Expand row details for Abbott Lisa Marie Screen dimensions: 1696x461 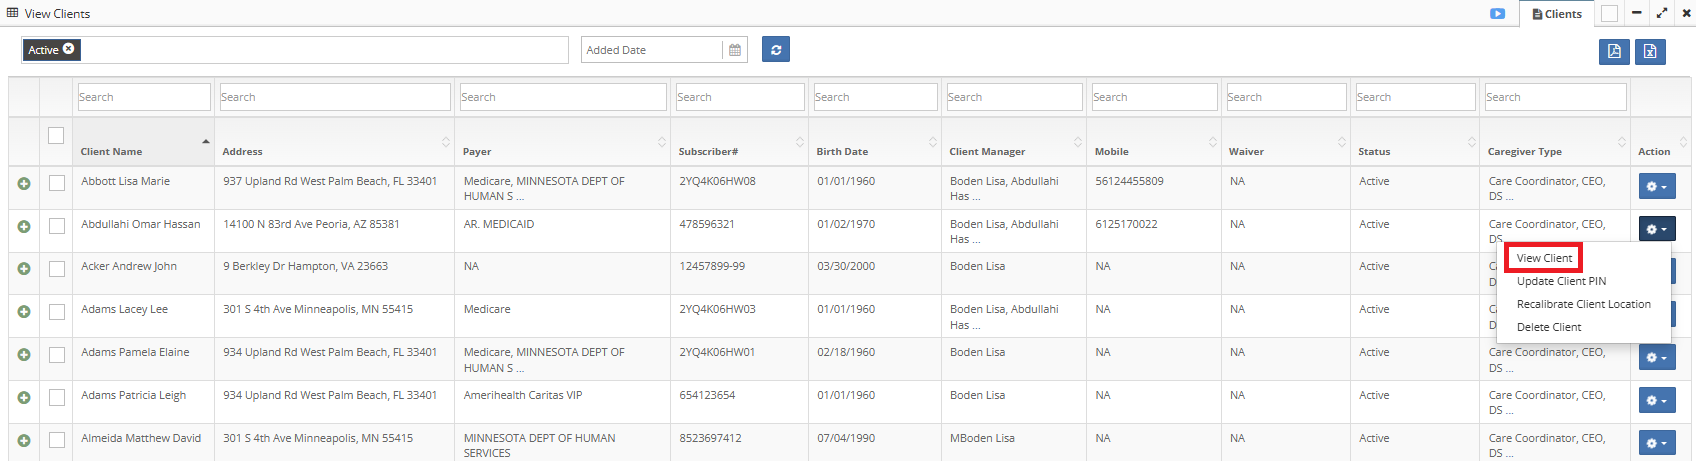[x=24, y=184]
